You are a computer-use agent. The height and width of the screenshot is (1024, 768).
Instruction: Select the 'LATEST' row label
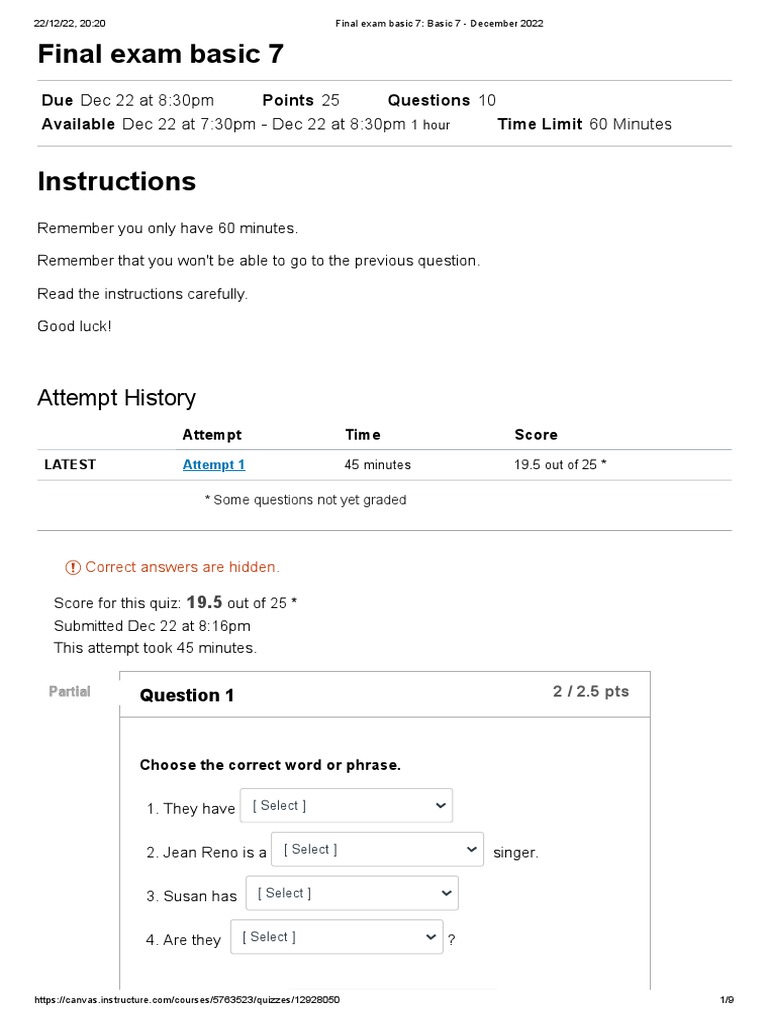(70, 465)
